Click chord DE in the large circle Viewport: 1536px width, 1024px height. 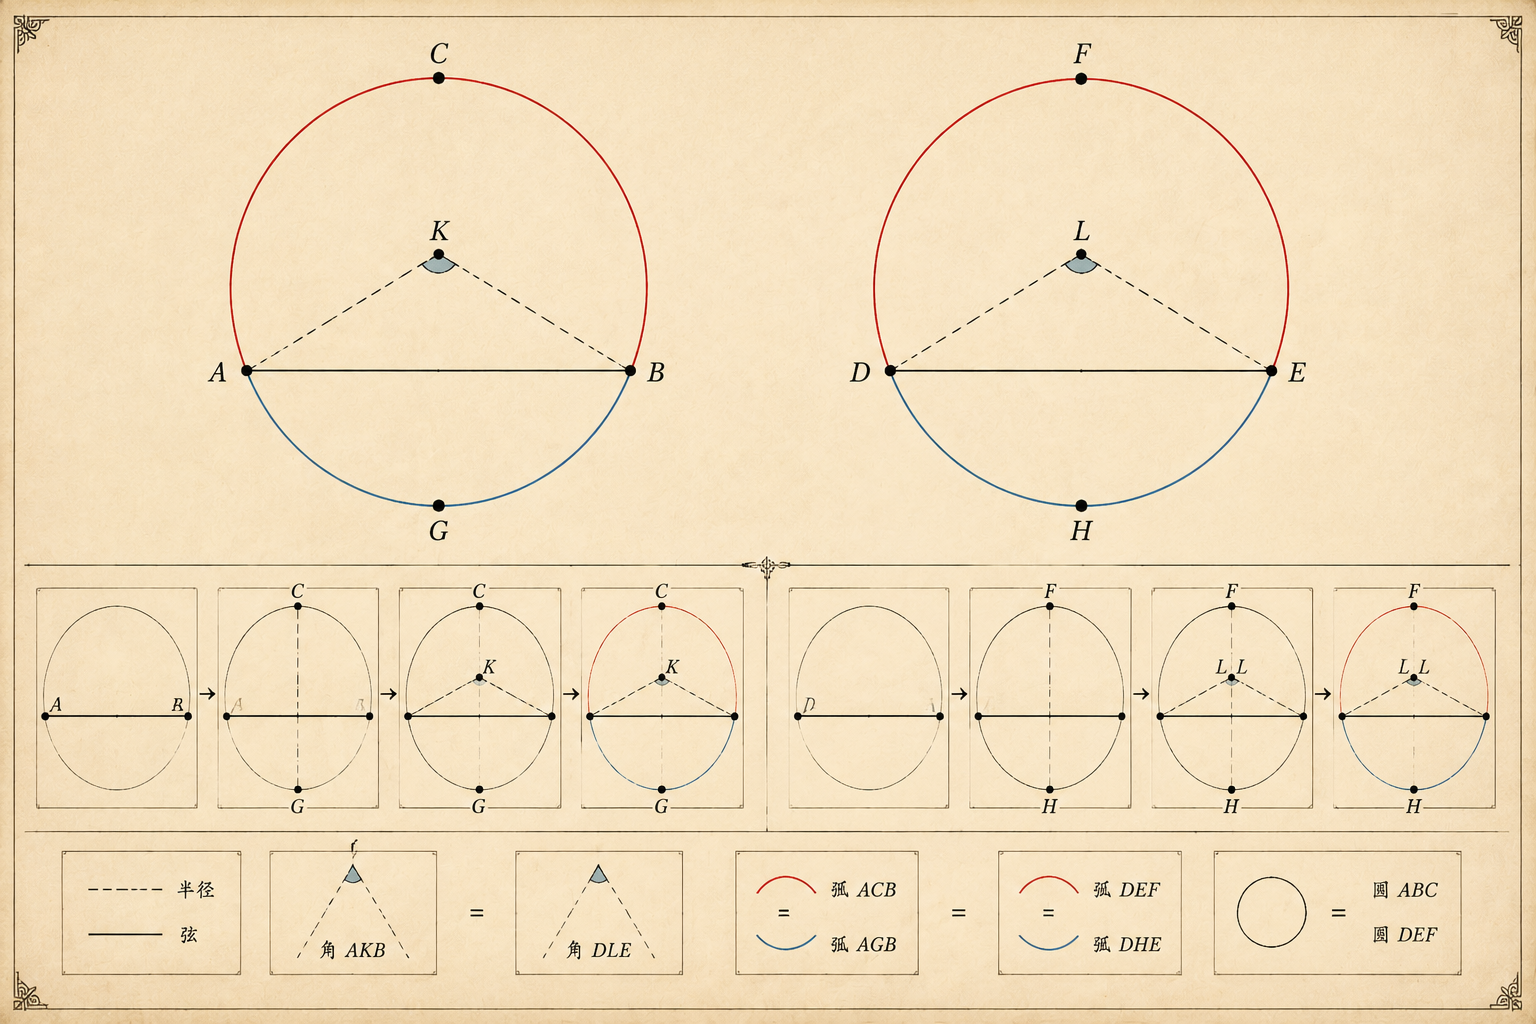pos(1081,371)
